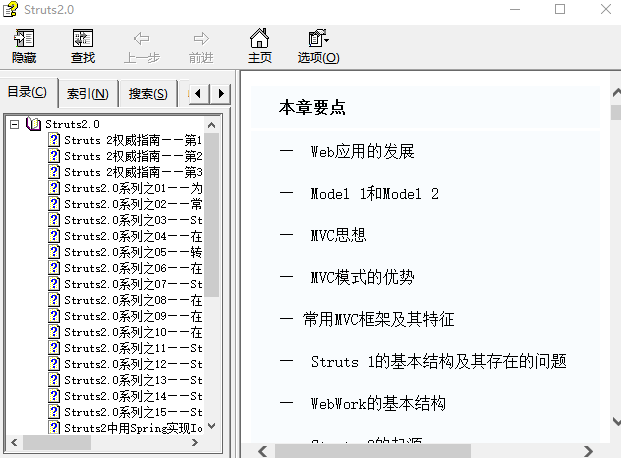The height and width of the screenshot is (458, 621).
Task: Open topic Struts2中用Spring实现Io
Action: coord(132,428)
